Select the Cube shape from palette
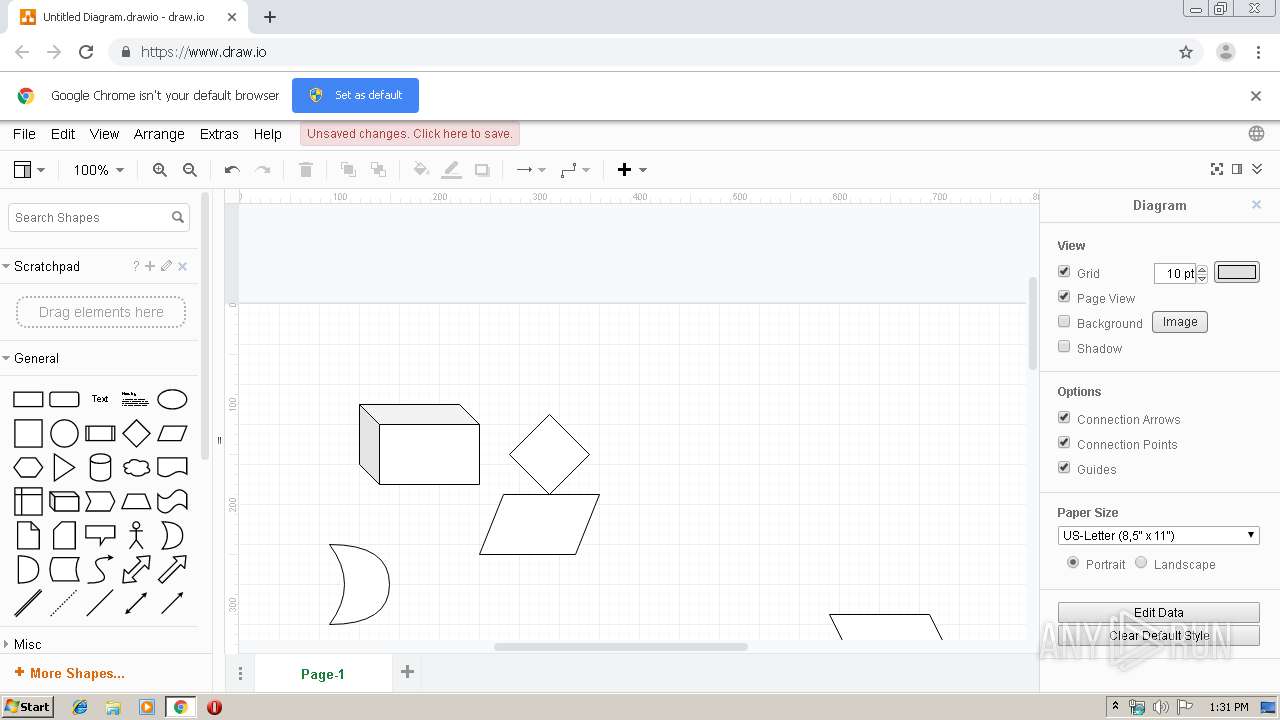 click(x=64, y=501)
